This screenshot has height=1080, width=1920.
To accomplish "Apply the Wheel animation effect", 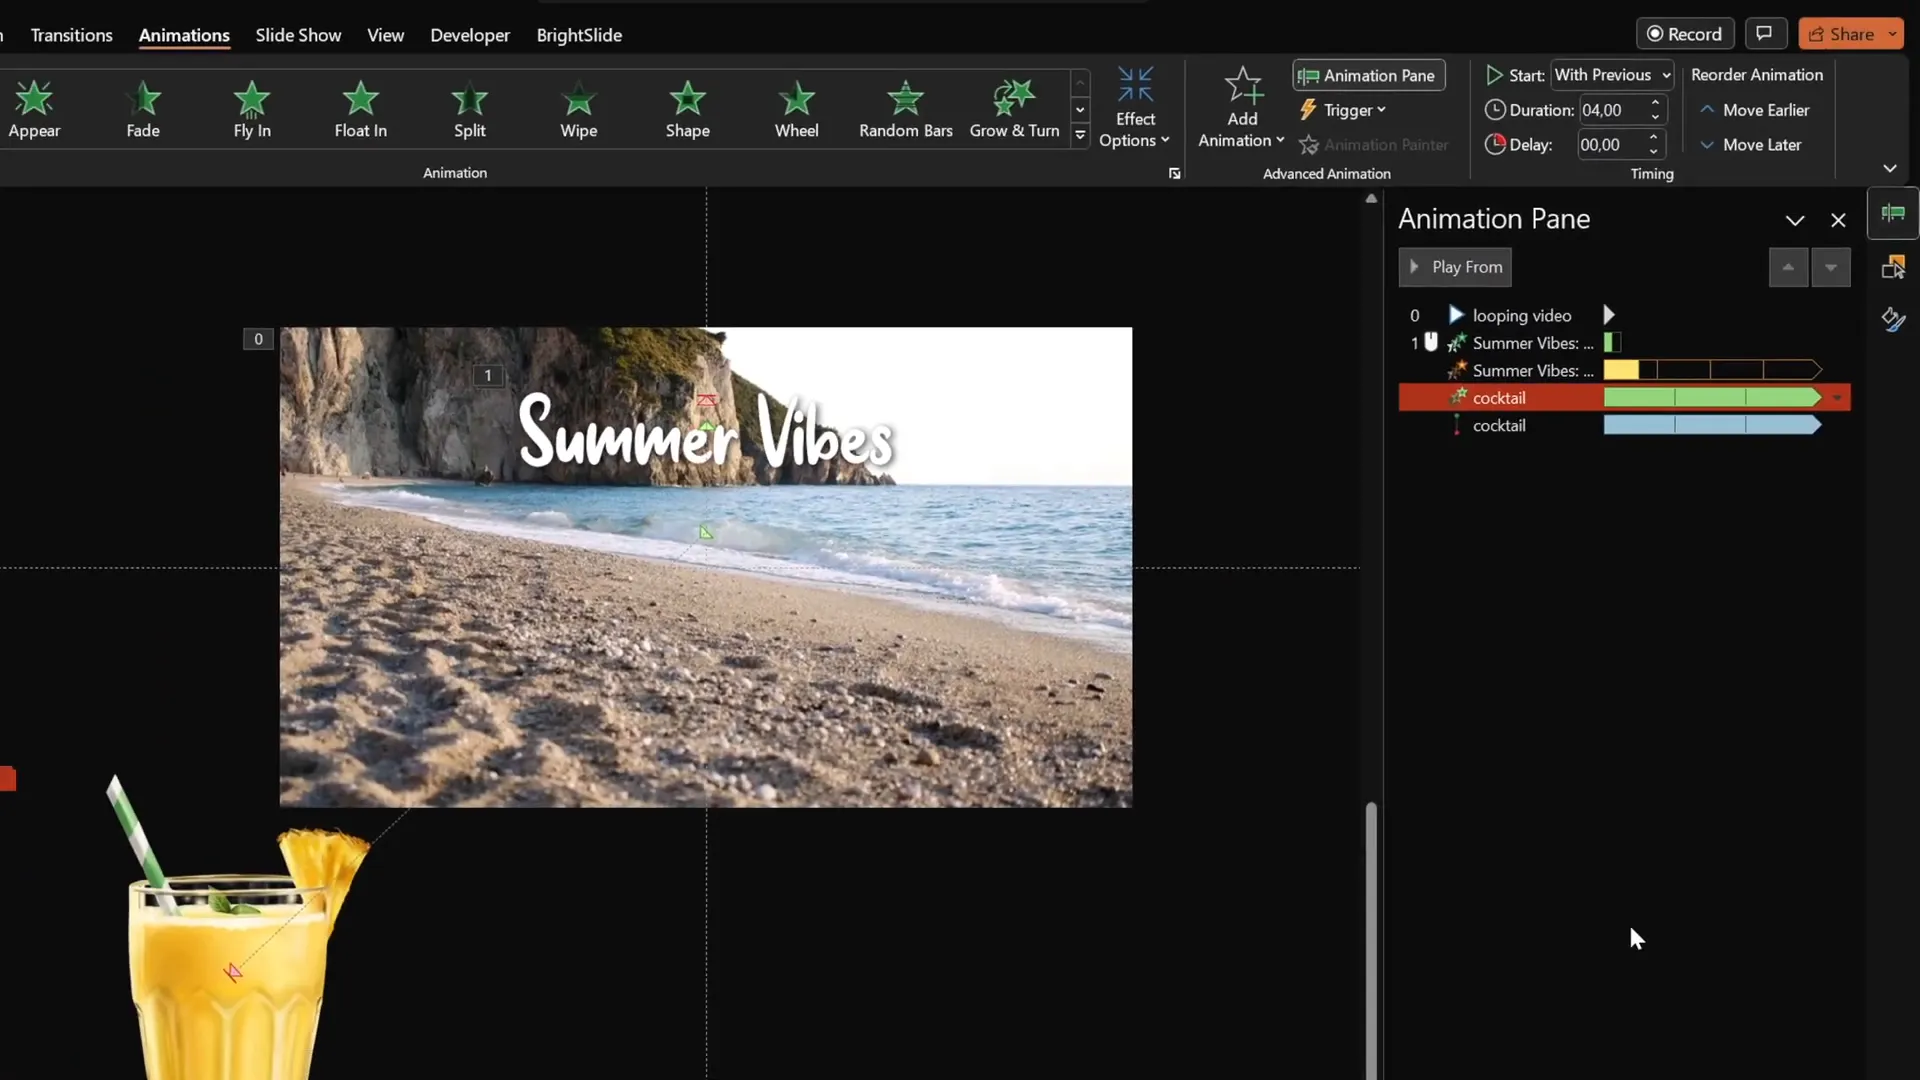I will (x=796, y=110).
